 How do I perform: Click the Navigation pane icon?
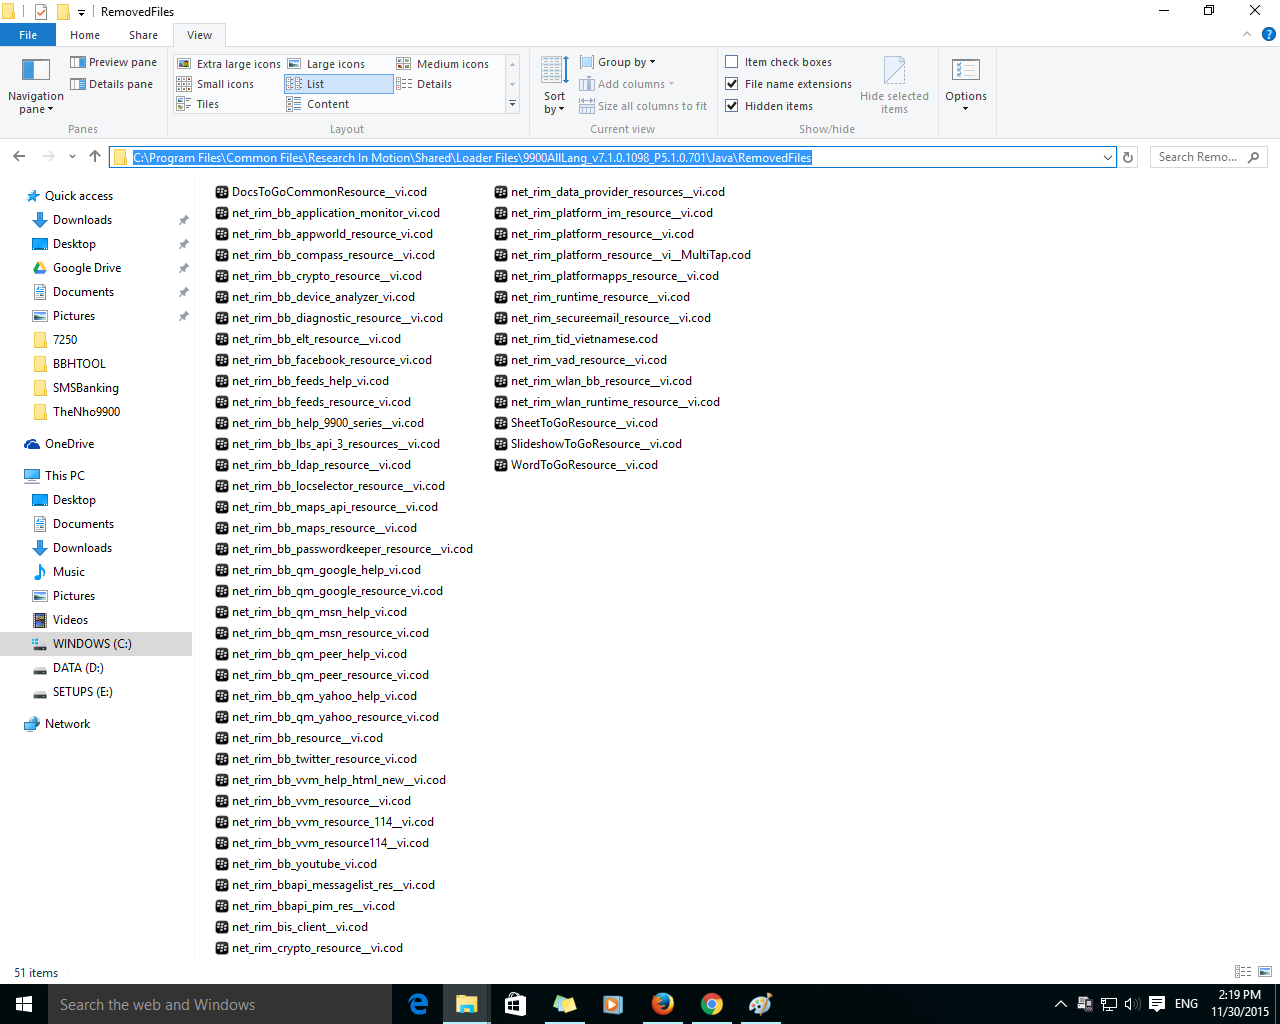point(35,70)
